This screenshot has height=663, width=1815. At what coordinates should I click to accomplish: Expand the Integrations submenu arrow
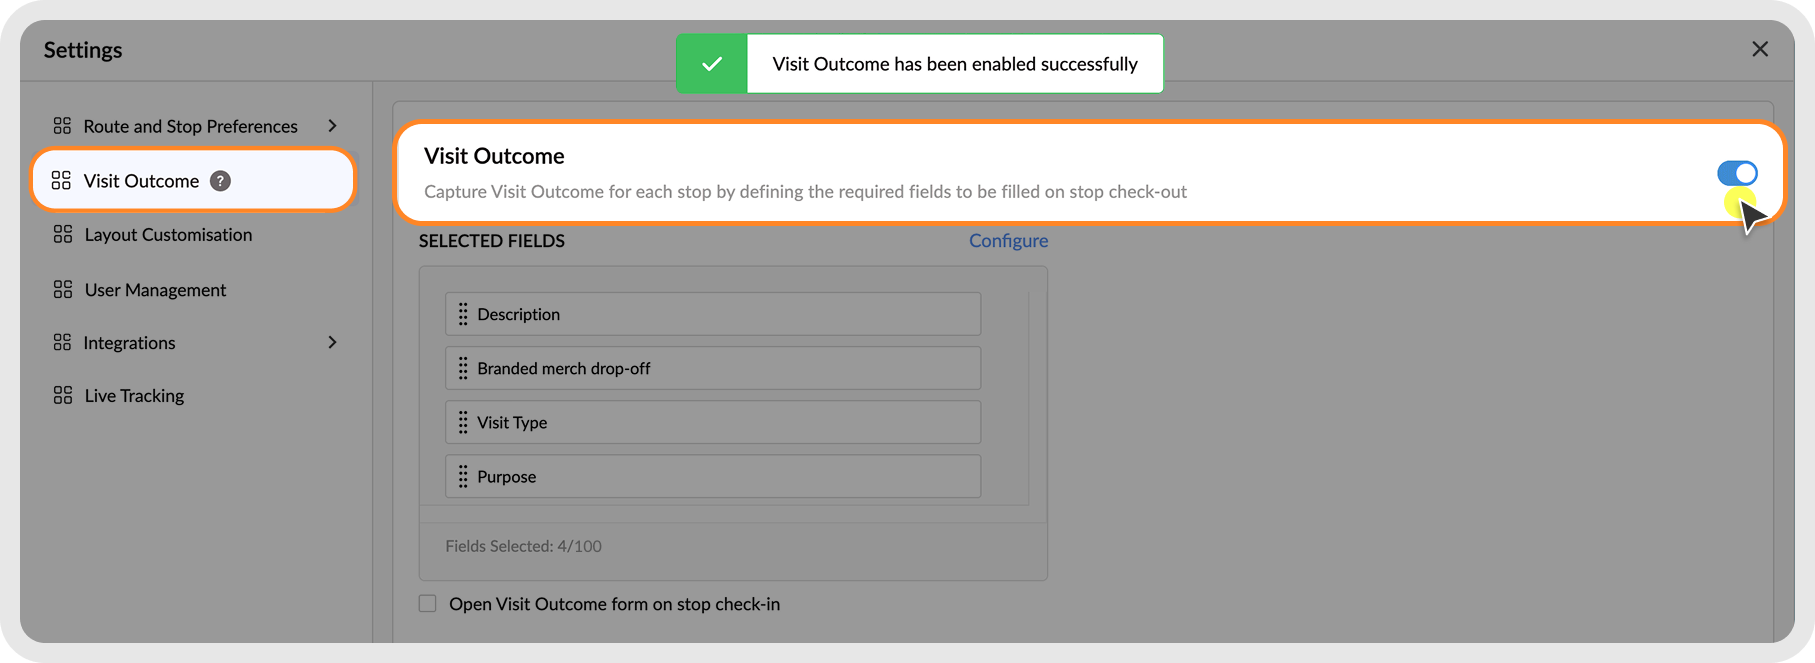tap(332, 343)
